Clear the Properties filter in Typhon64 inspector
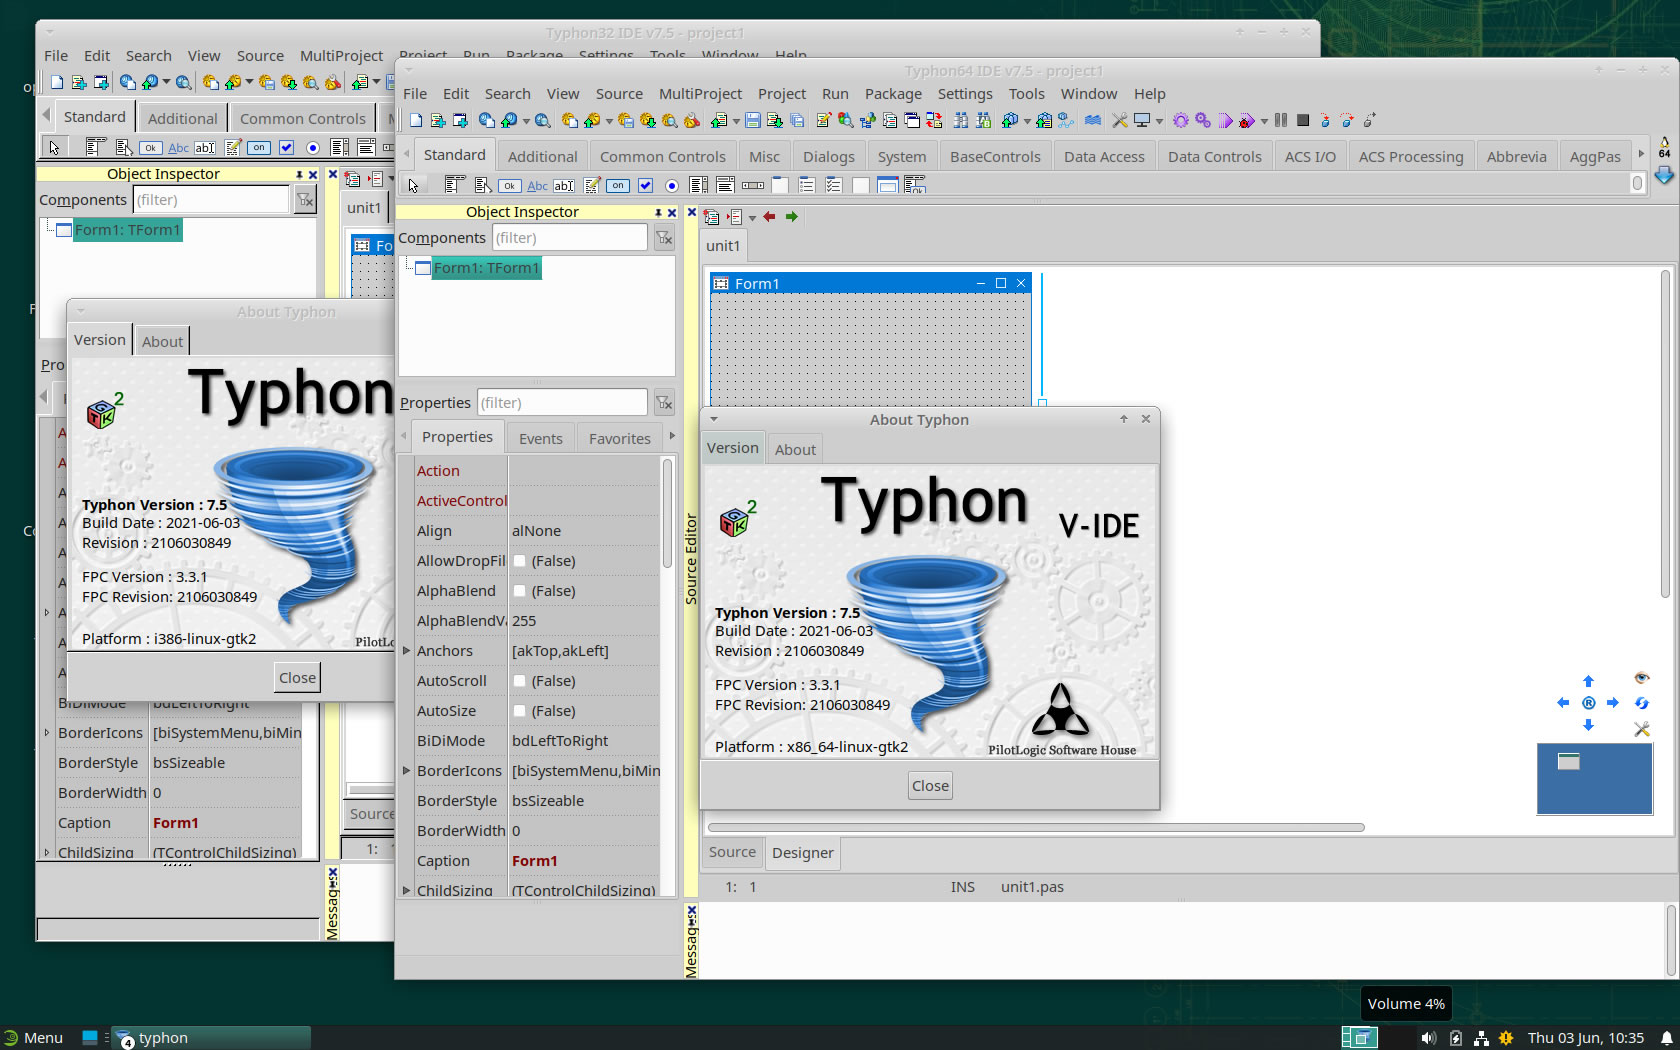 (664, 403)
